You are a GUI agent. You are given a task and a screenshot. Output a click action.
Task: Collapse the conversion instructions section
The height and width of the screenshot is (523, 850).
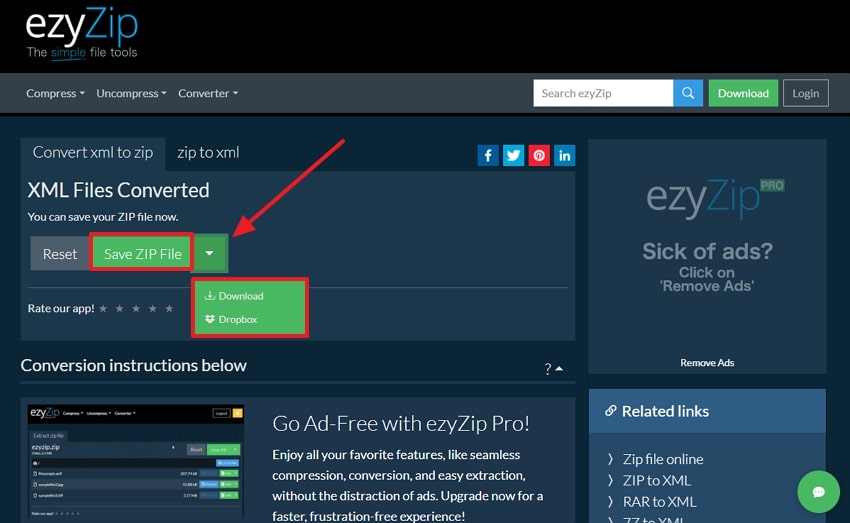[x=559, y=369]
